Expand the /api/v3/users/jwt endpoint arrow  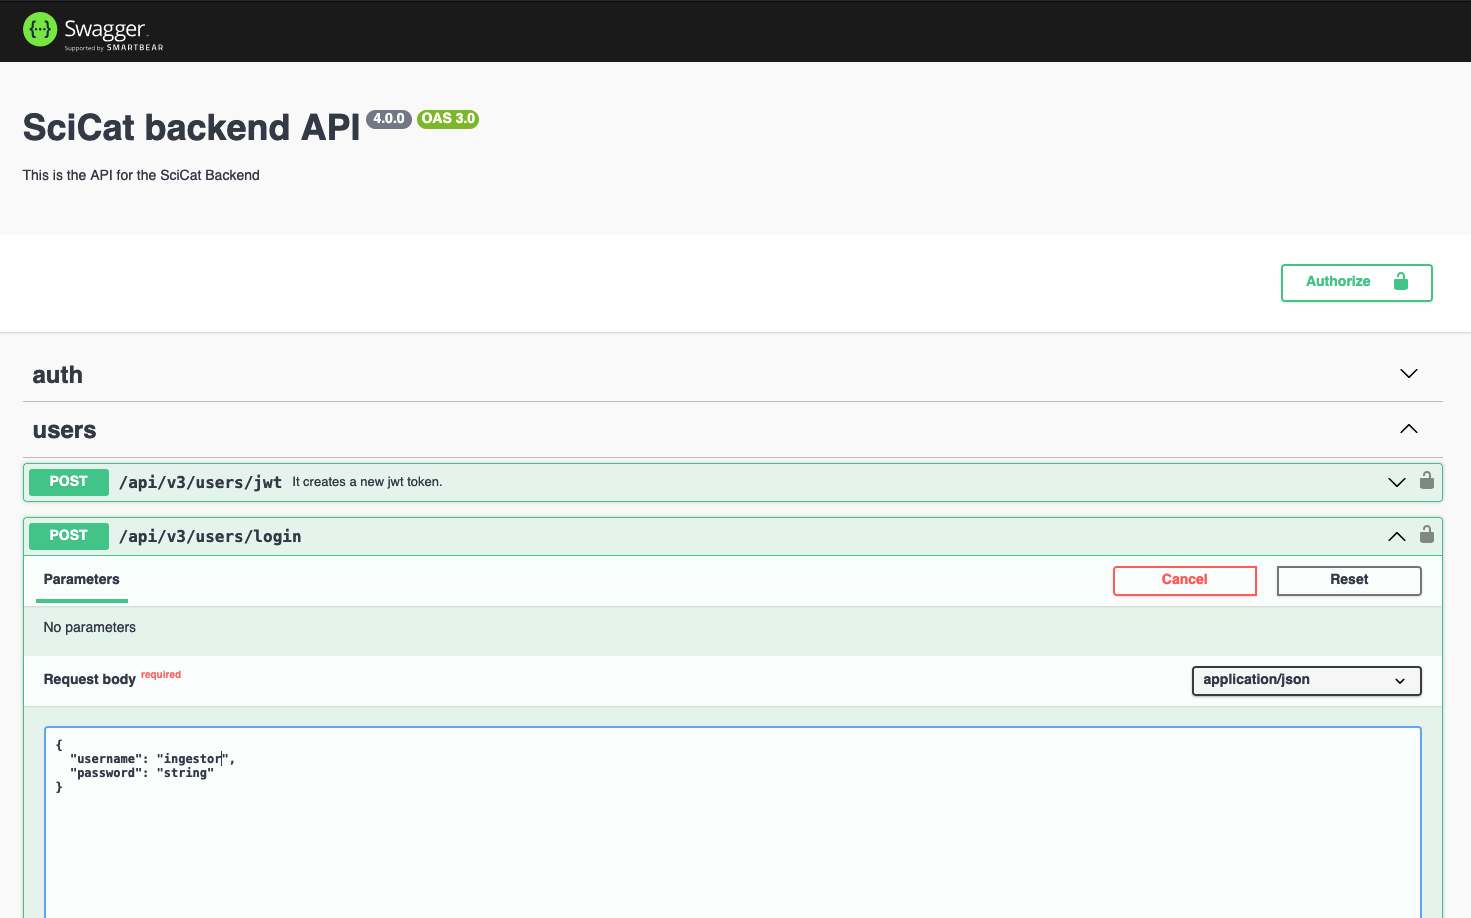pos(1396,482)
